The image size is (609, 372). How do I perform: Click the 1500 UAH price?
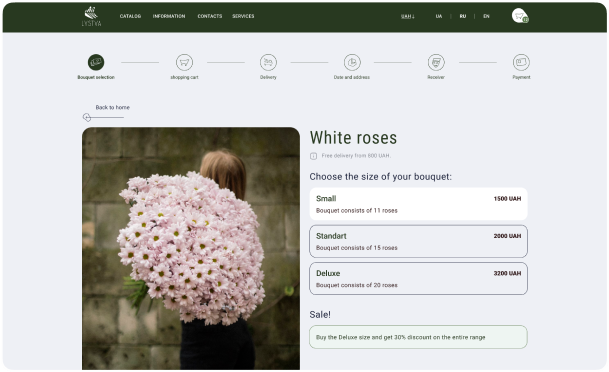pyautogui.click(x=507, y=199)
